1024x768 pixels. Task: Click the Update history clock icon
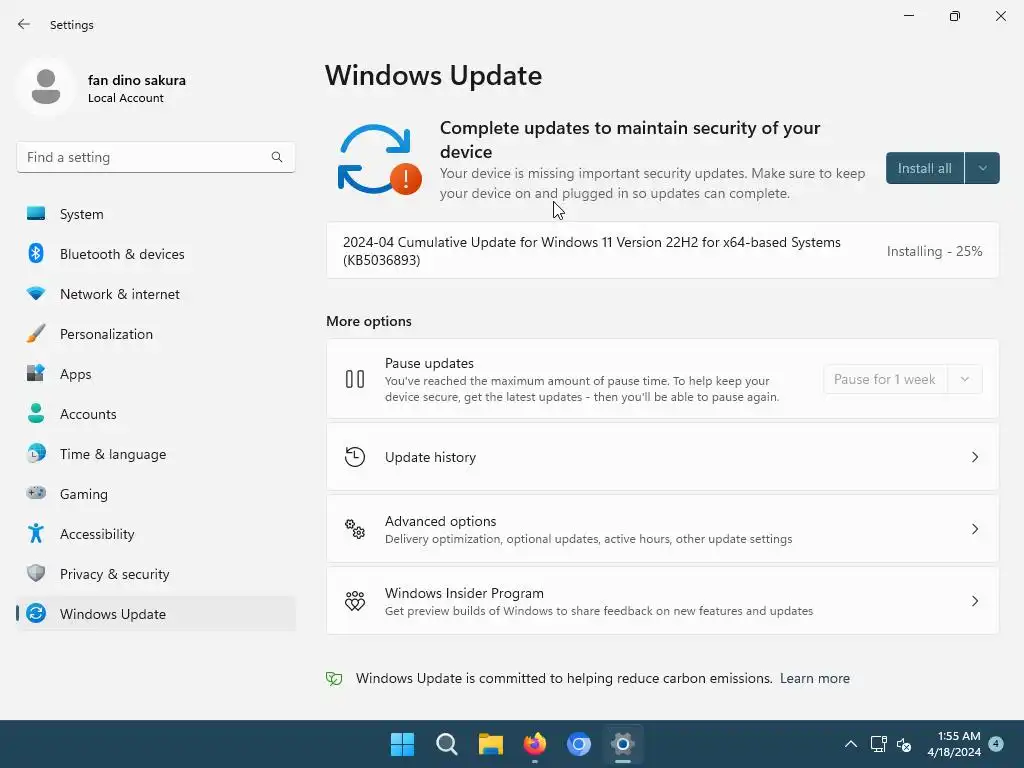pyautogui.click(x=355, y=456)
